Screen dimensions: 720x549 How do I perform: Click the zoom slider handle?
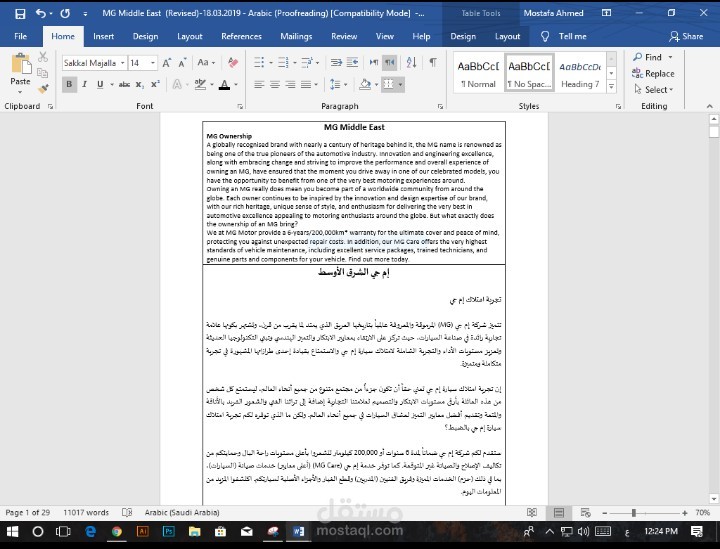point(634,513)
